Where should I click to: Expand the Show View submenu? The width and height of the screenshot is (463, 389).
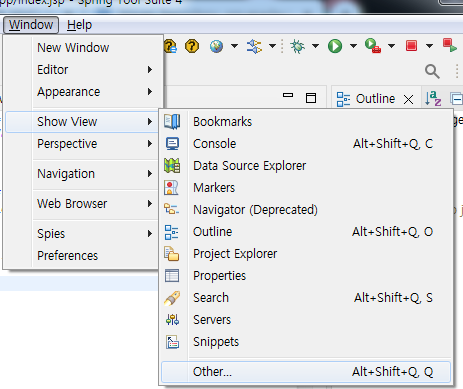point(82,122)
